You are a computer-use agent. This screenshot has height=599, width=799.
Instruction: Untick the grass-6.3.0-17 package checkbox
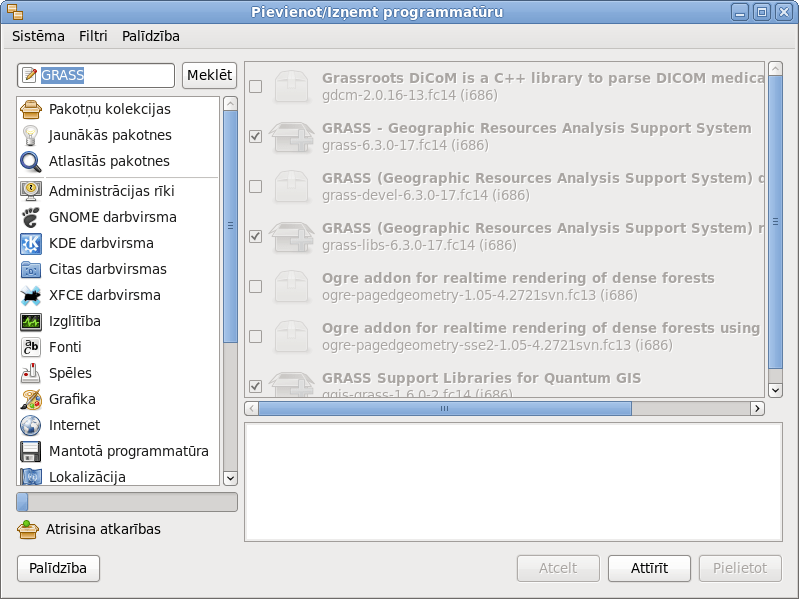255,137
